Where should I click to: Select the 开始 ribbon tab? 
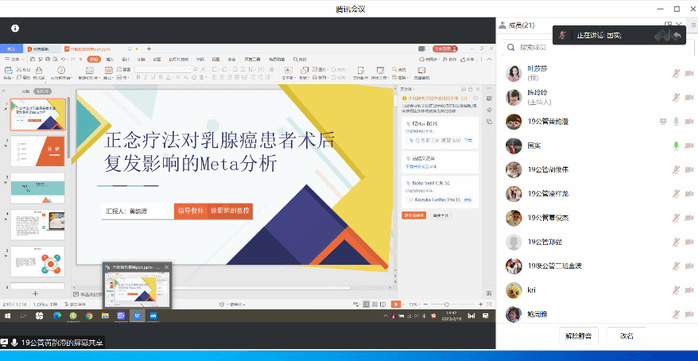tap(93, 59)
